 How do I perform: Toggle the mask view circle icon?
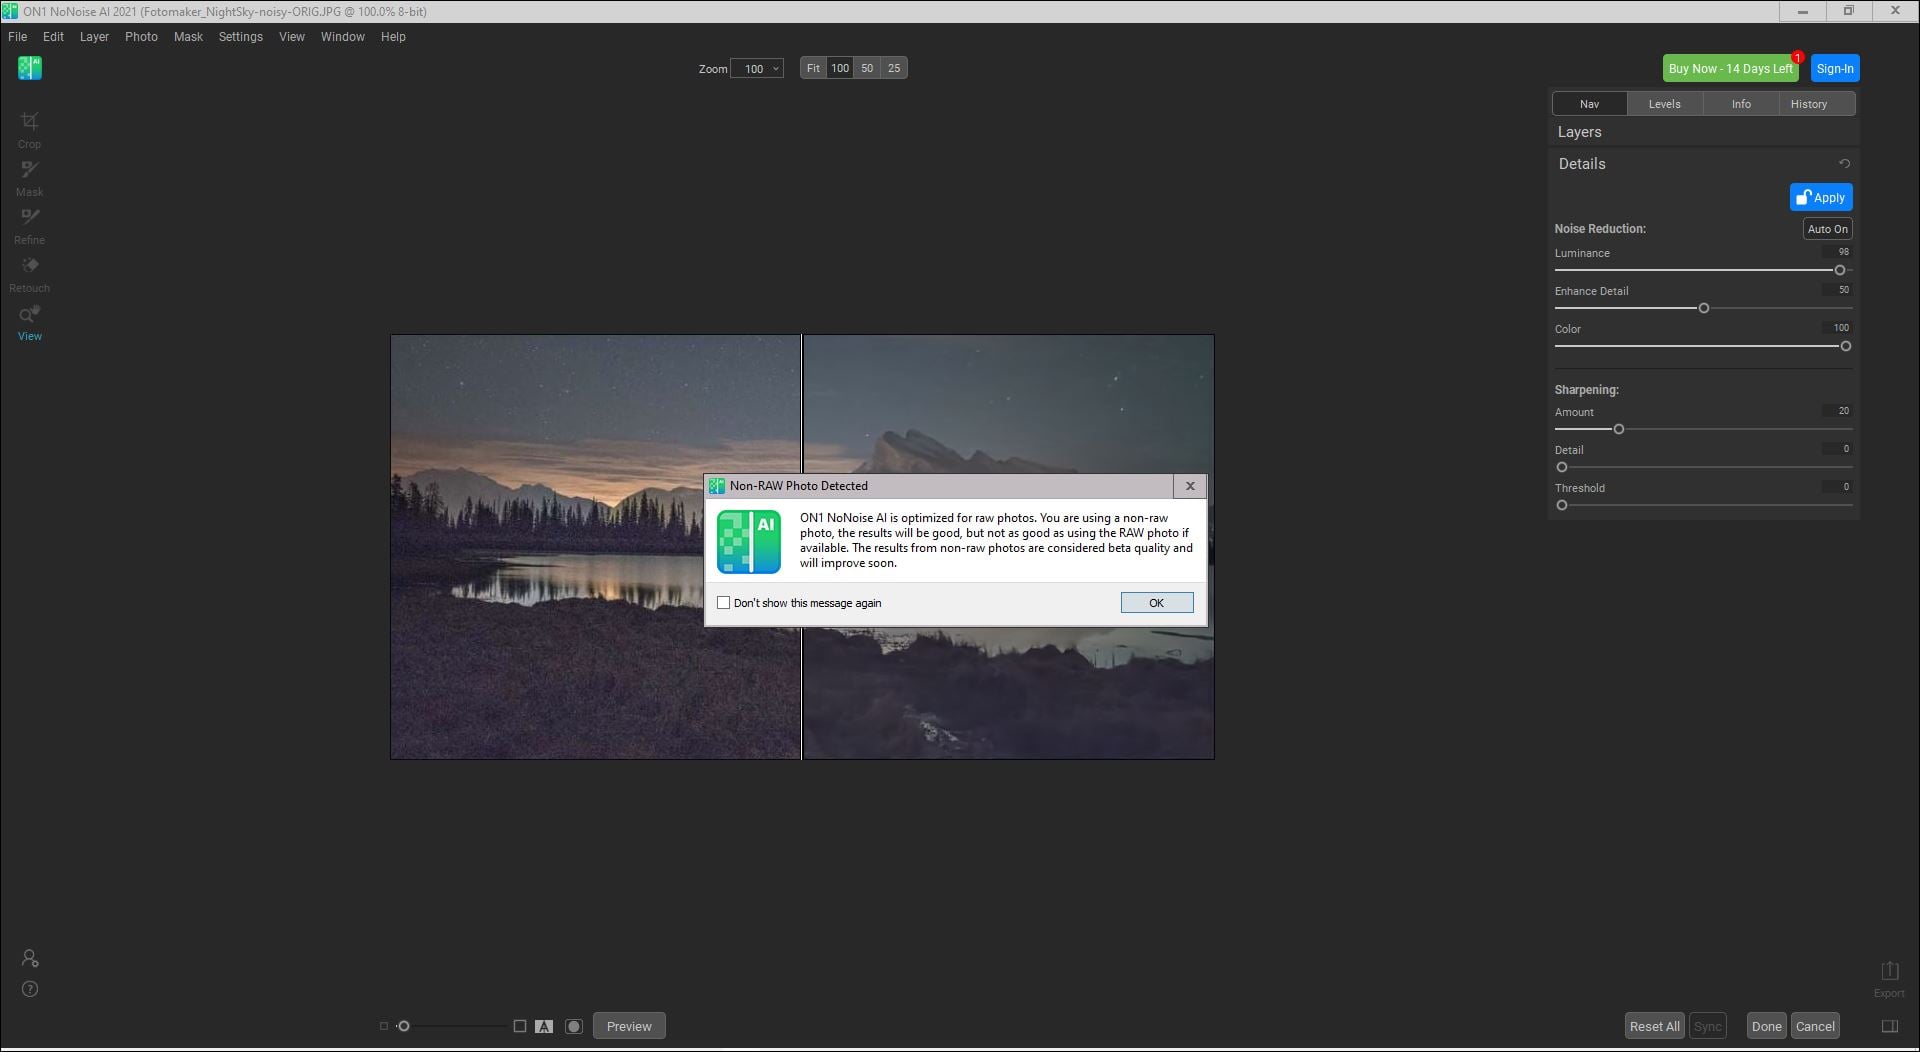574,1026
